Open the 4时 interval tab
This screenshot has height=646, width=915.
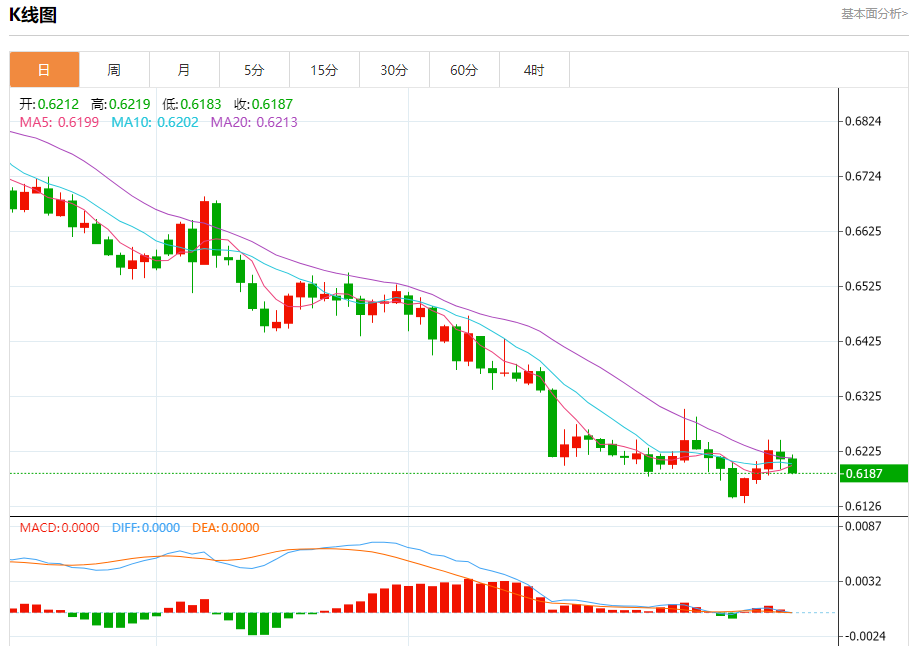pyautogui.click(x=535, y=70)
